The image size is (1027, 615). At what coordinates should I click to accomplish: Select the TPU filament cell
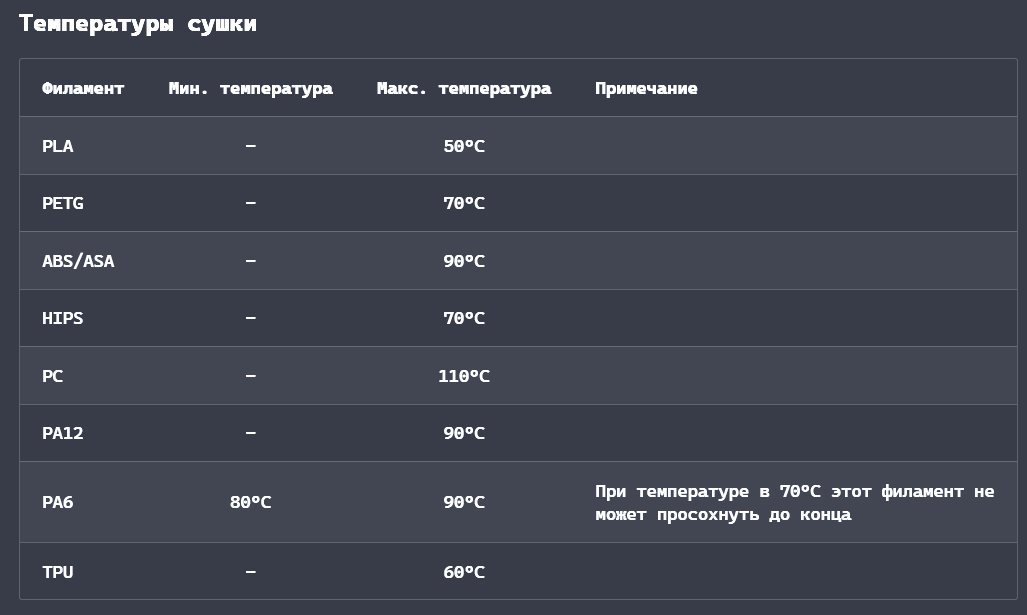click(58, 572)
